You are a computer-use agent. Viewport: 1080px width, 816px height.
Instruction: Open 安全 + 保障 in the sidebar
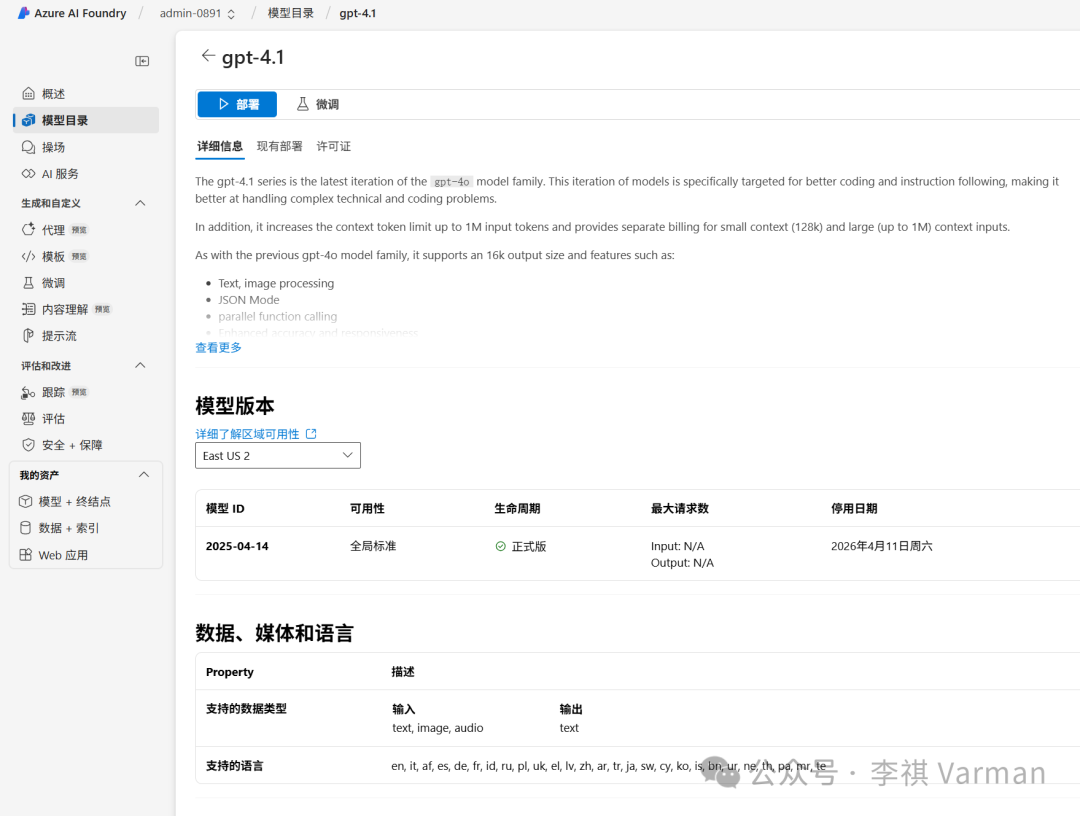[x=86, y=445]
